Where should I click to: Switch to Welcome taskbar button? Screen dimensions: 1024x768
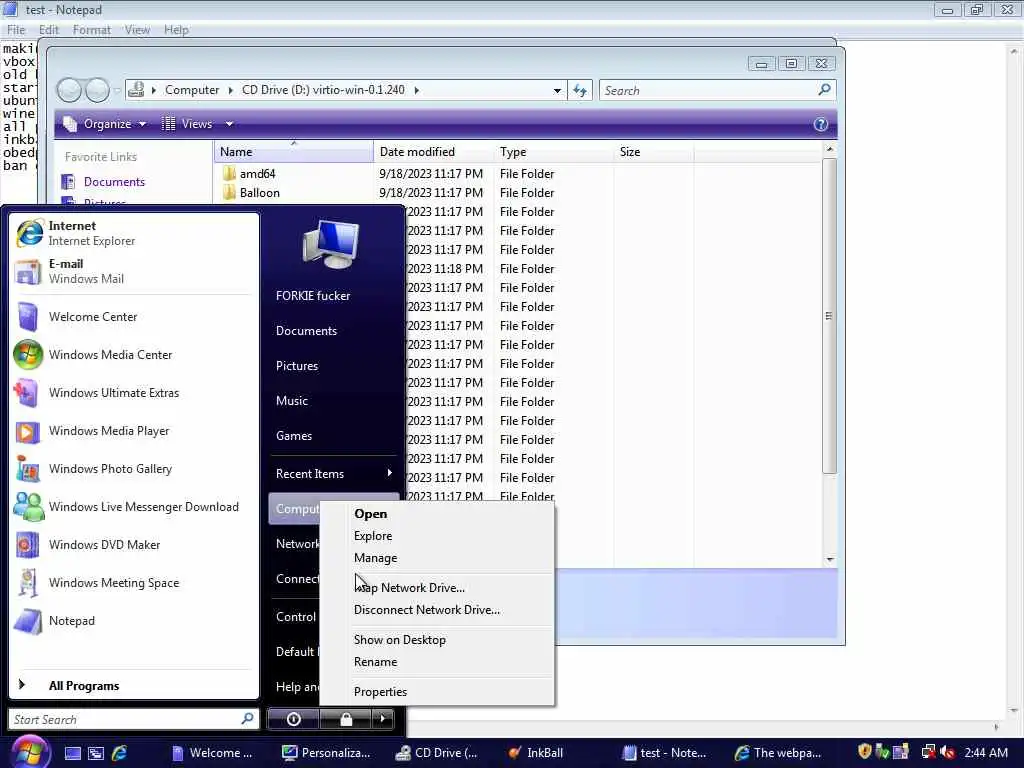[213, 753]
